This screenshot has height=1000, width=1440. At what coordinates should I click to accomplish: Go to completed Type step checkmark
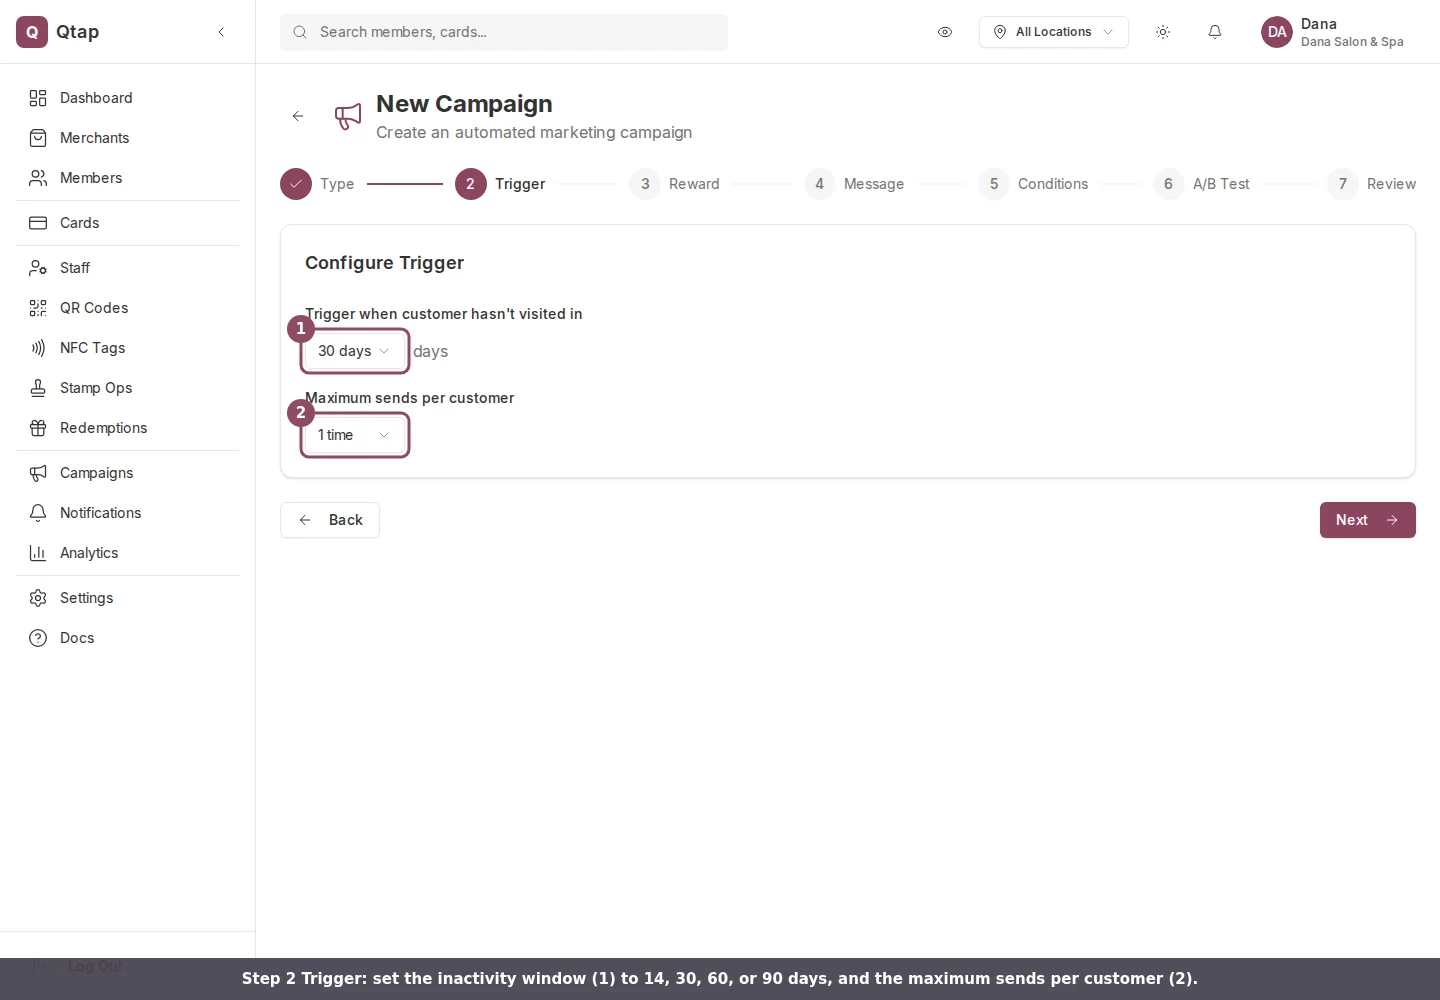[296, 184]
